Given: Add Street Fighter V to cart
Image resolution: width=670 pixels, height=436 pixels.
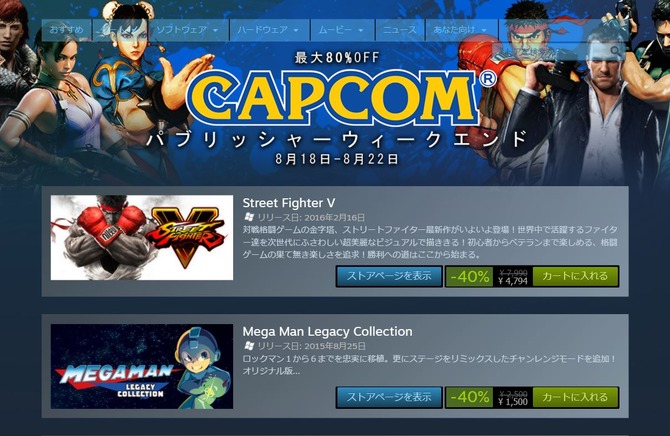Looking at the screenshot, I should tap(575, 276).
